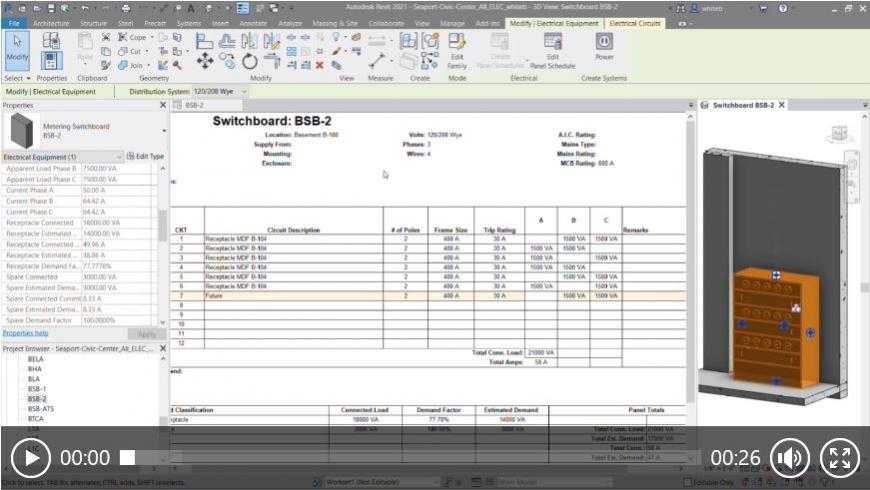
Task: Click the red Delete X icon
Action: tap(320, 65)
